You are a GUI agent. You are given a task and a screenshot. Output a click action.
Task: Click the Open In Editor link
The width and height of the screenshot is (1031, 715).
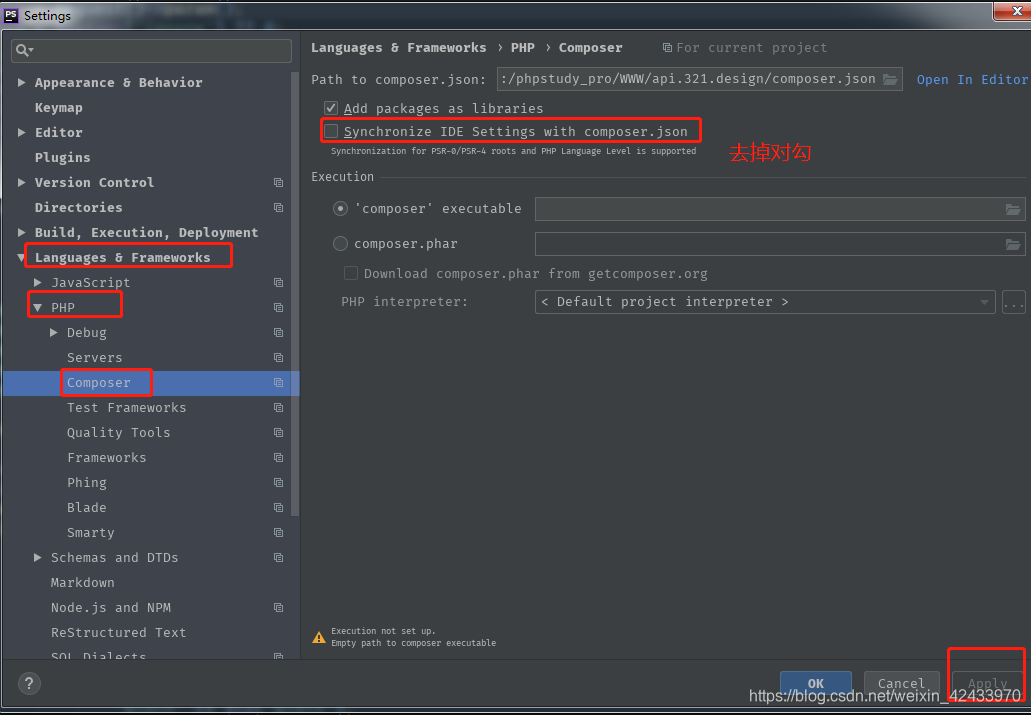tap(972, 79)
